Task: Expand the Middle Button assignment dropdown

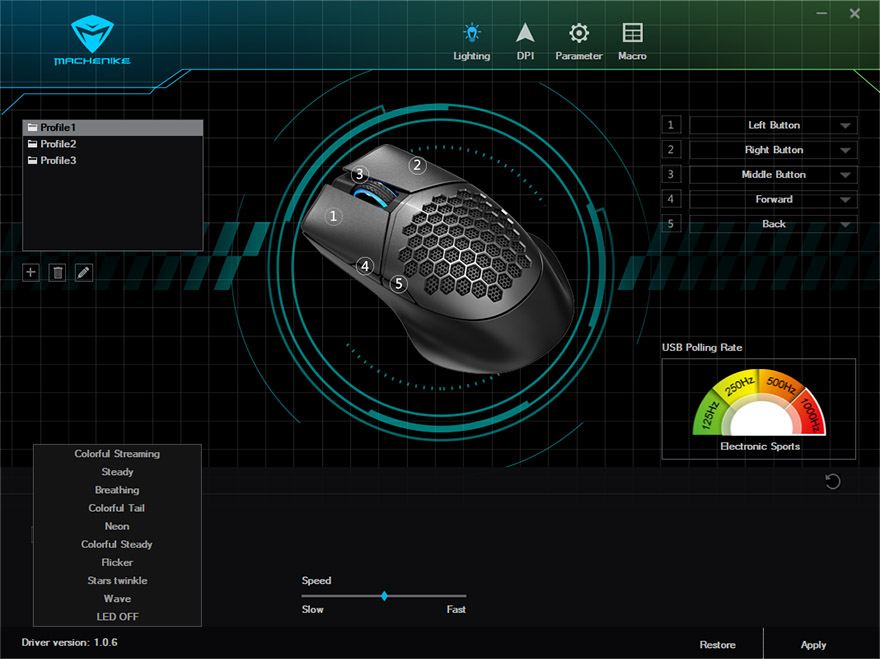Action: (x=773, y=175)
